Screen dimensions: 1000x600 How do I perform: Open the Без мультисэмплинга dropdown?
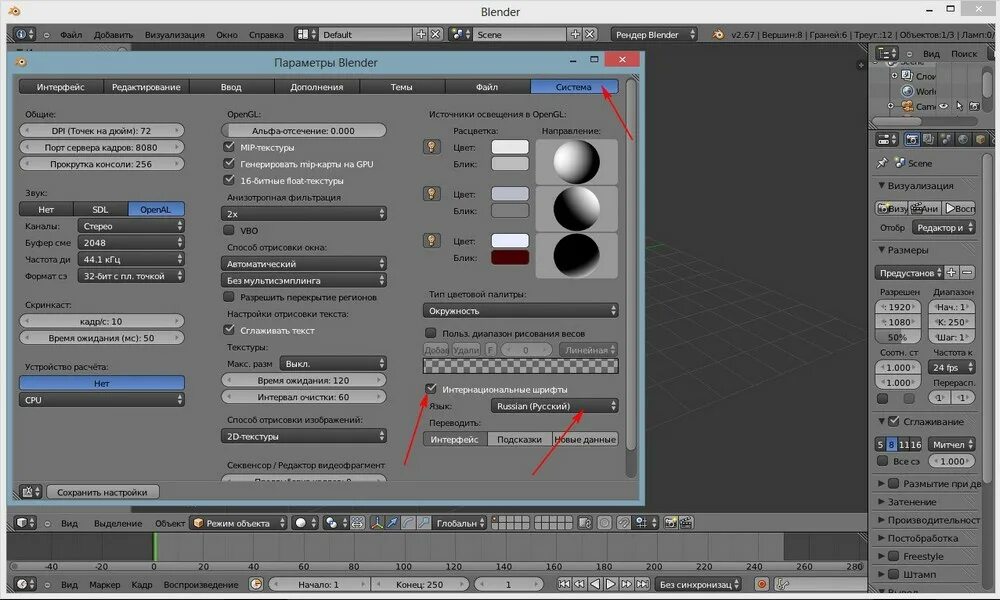tap(304, 280)
